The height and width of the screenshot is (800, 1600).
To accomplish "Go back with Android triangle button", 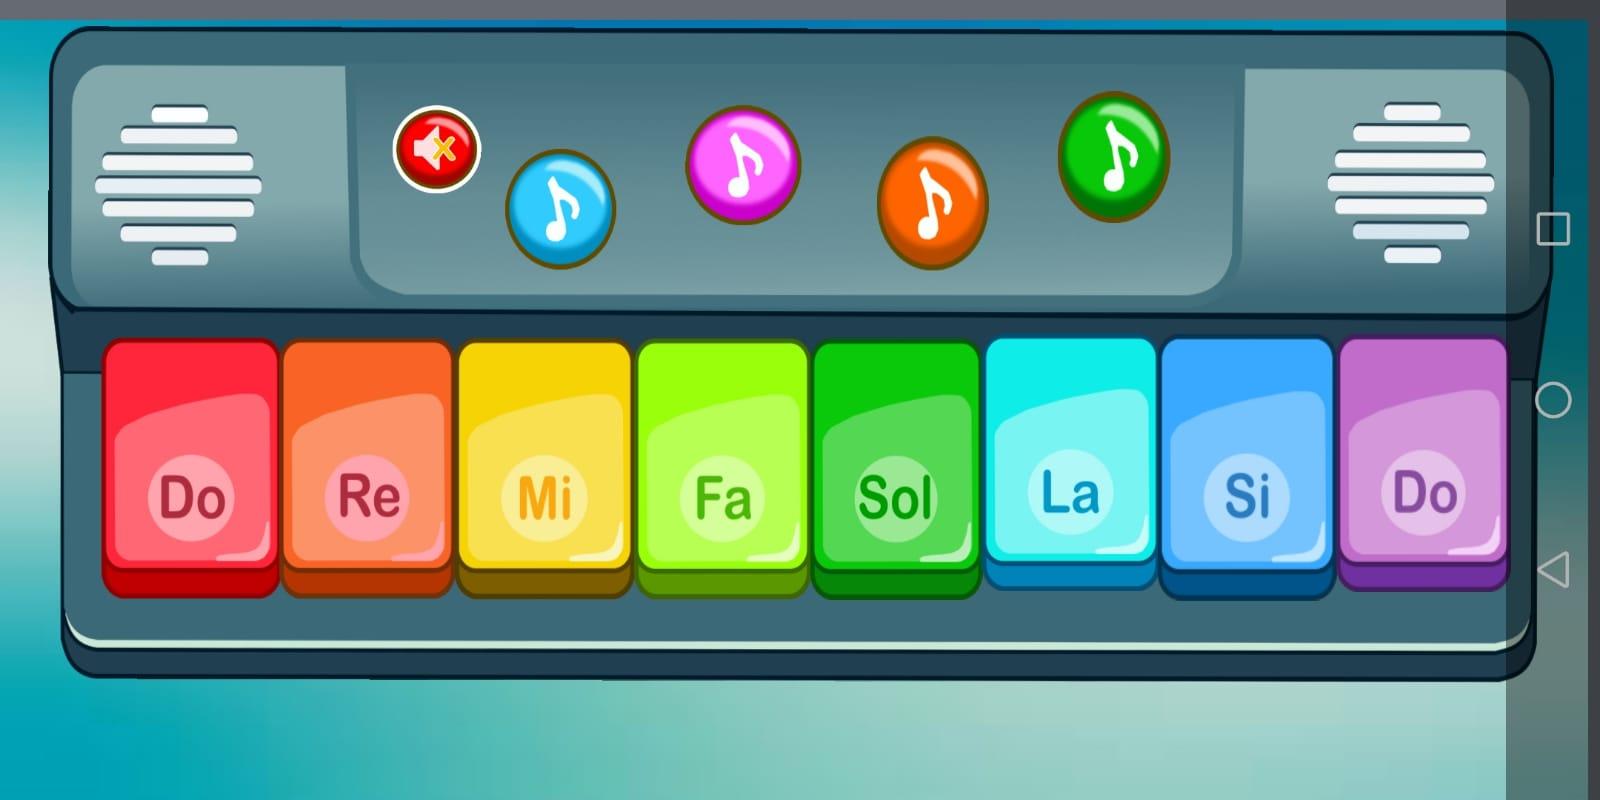I will click(1553, 570).
